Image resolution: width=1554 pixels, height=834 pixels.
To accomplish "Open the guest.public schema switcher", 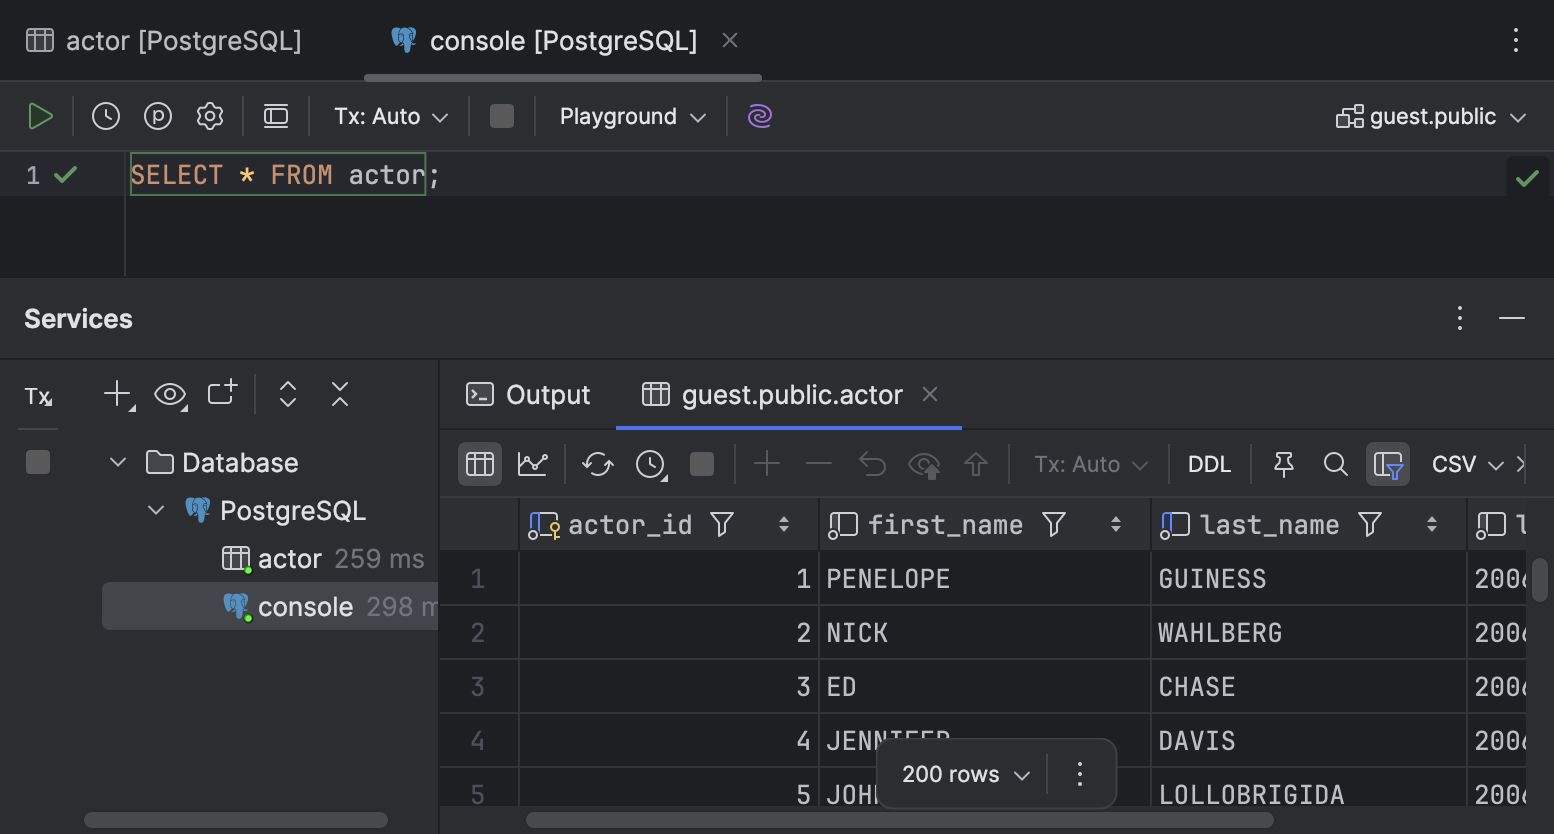I will click(x=1430, y=116).
